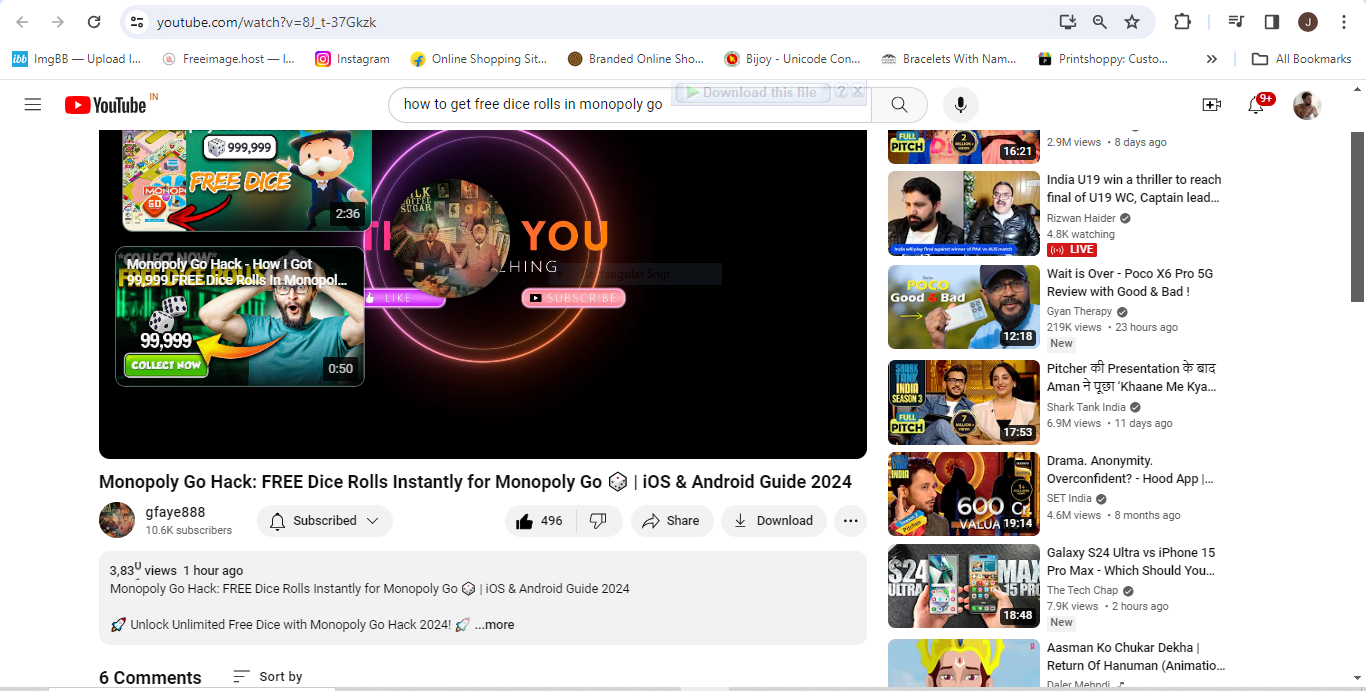Image resolution: width=1366 pixels, height=691 pixels.
Task: Share the video
Action: (671, 521)
